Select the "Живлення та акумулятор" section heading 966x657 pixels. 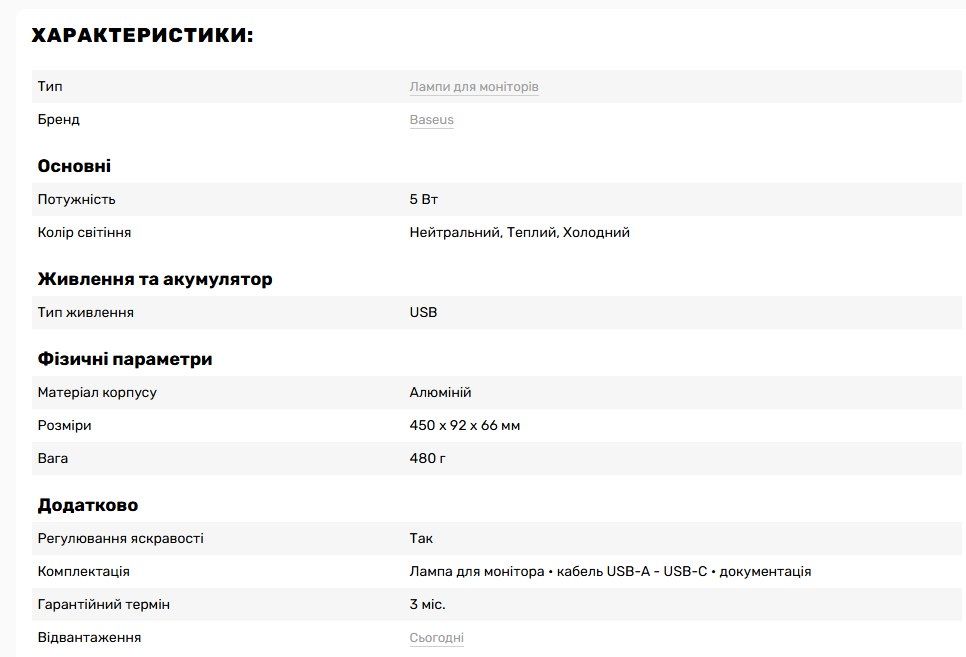(155, 279)
